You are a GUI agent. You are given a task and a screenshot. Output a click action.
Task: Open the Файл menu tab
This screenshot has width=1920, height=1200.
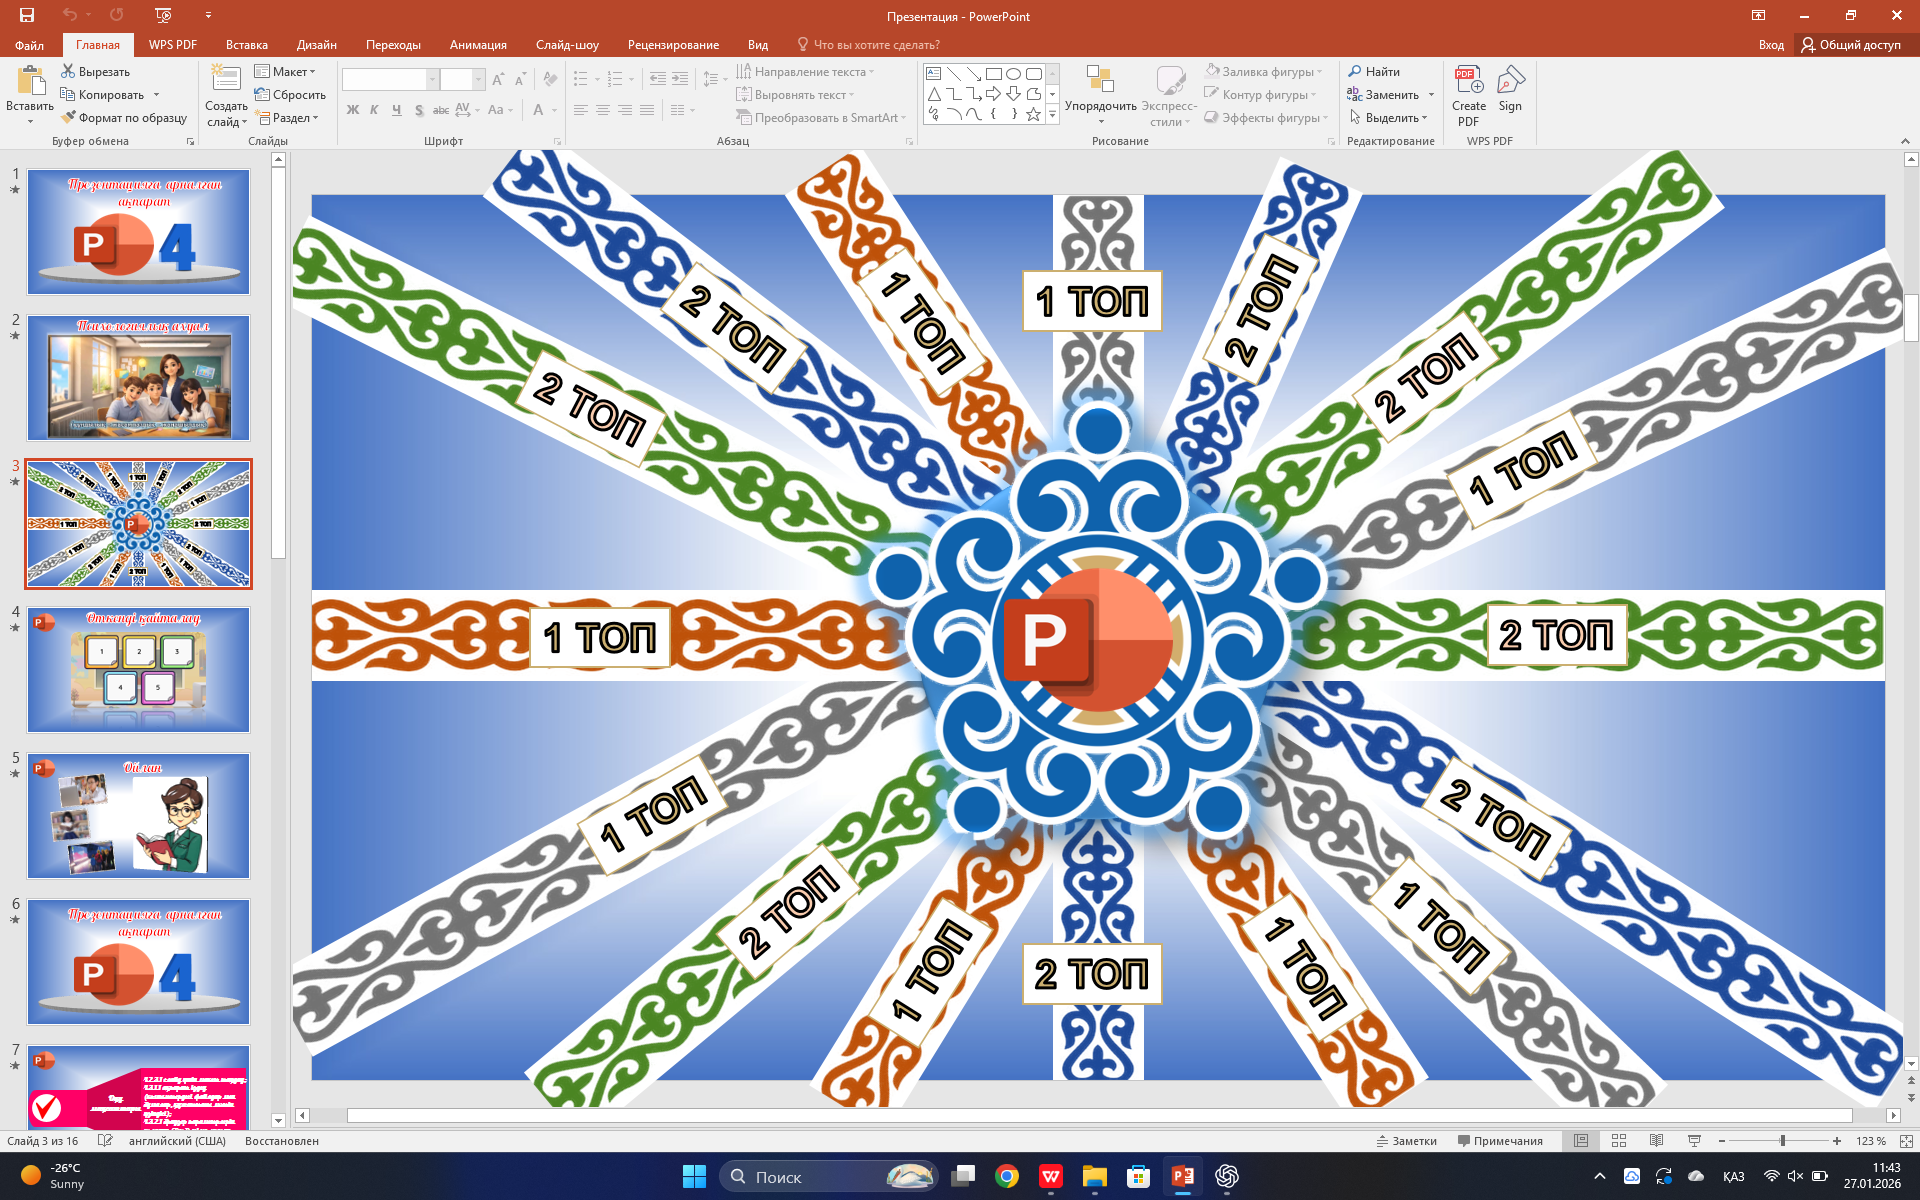29,45
